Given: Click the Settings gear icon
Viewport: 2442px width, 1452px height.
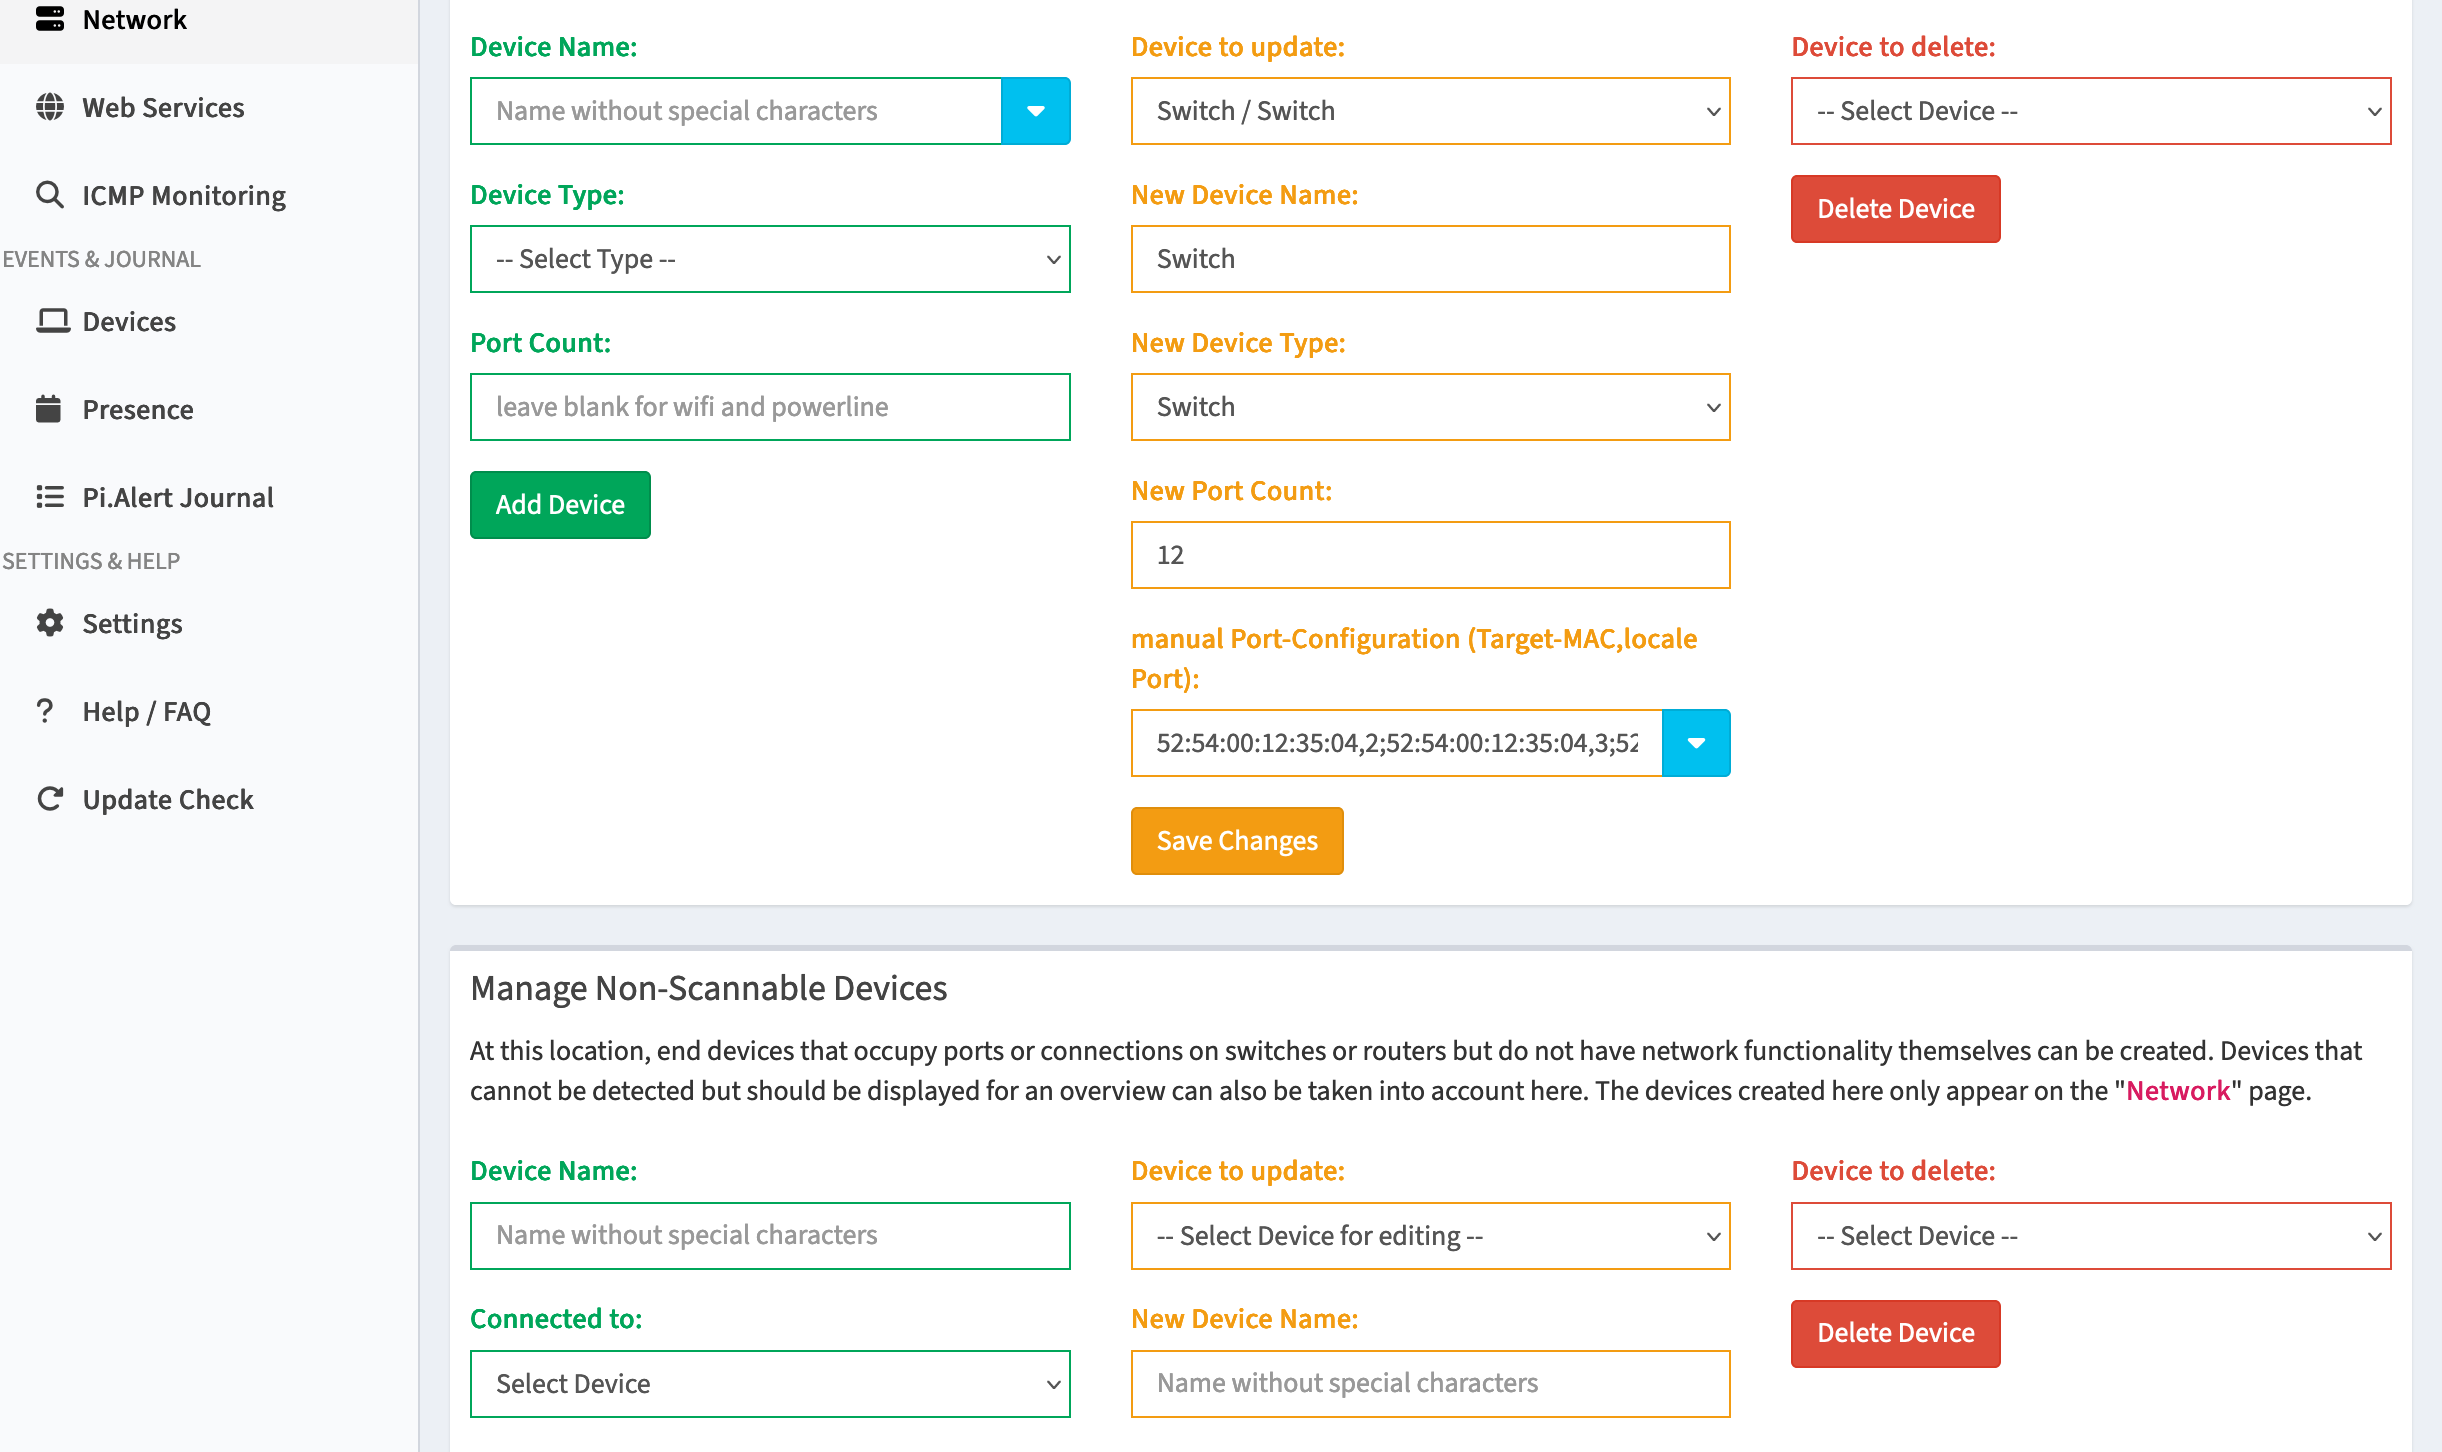Looking at the screenshot, I should tap(49, 623).
